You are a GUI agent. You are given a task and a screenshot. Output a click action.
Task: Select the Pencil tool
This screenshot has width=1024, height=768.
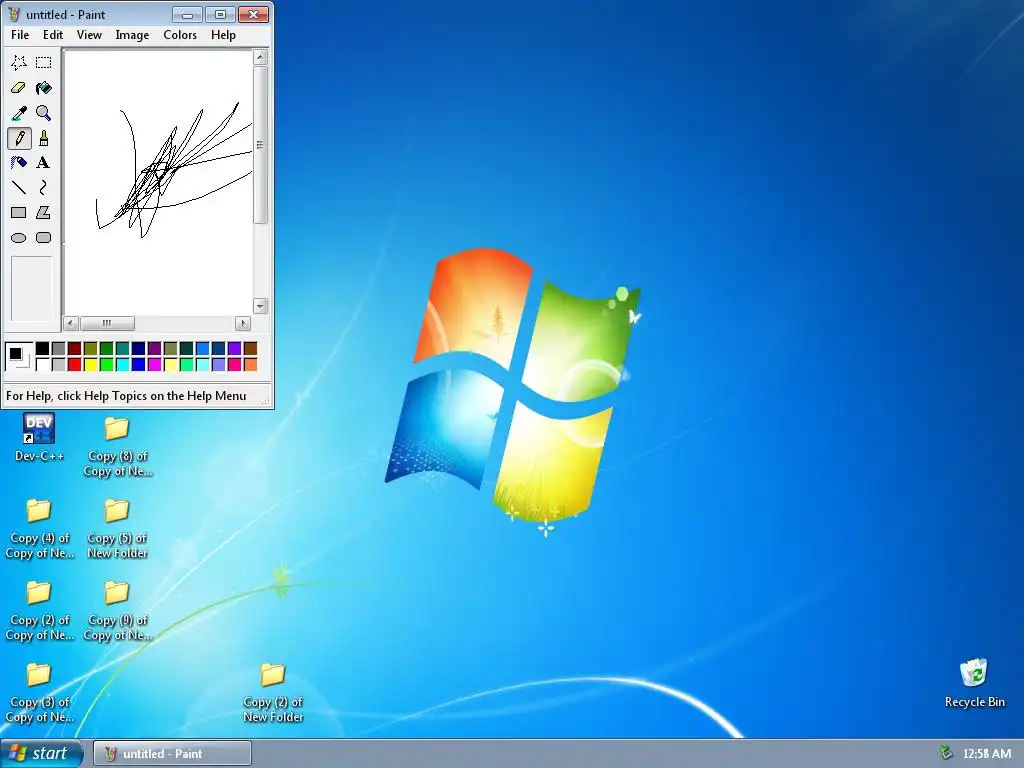[x=19, y=138]
